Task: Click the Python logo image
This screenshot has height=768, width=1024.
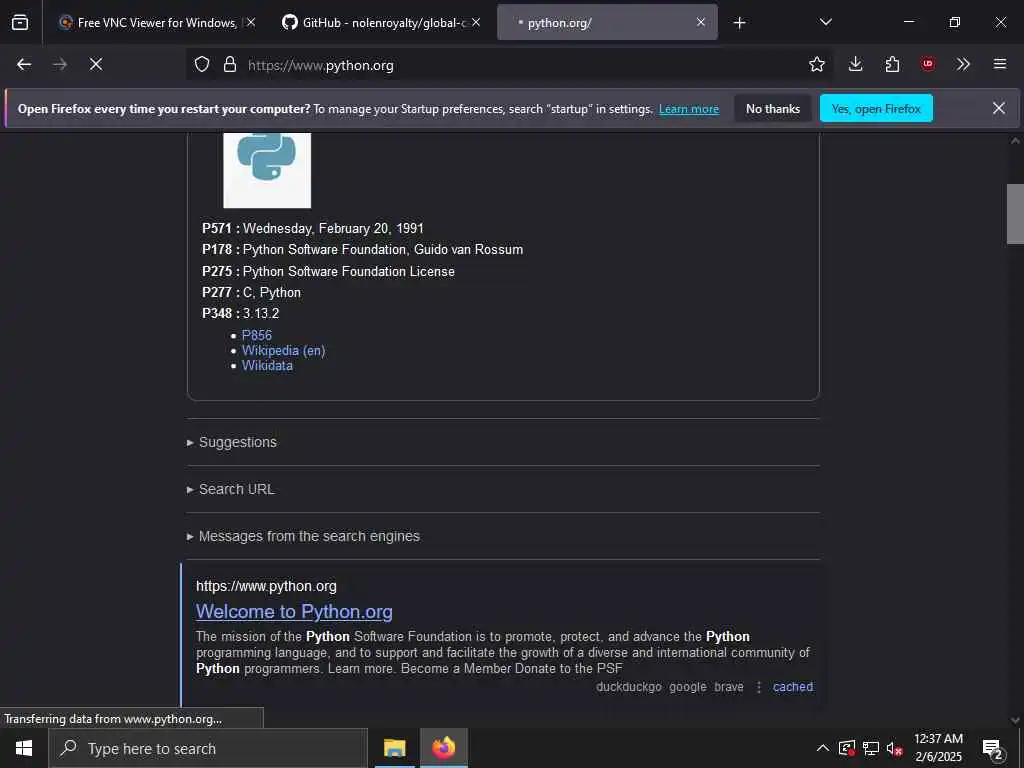Action: [x=267, y=170]
